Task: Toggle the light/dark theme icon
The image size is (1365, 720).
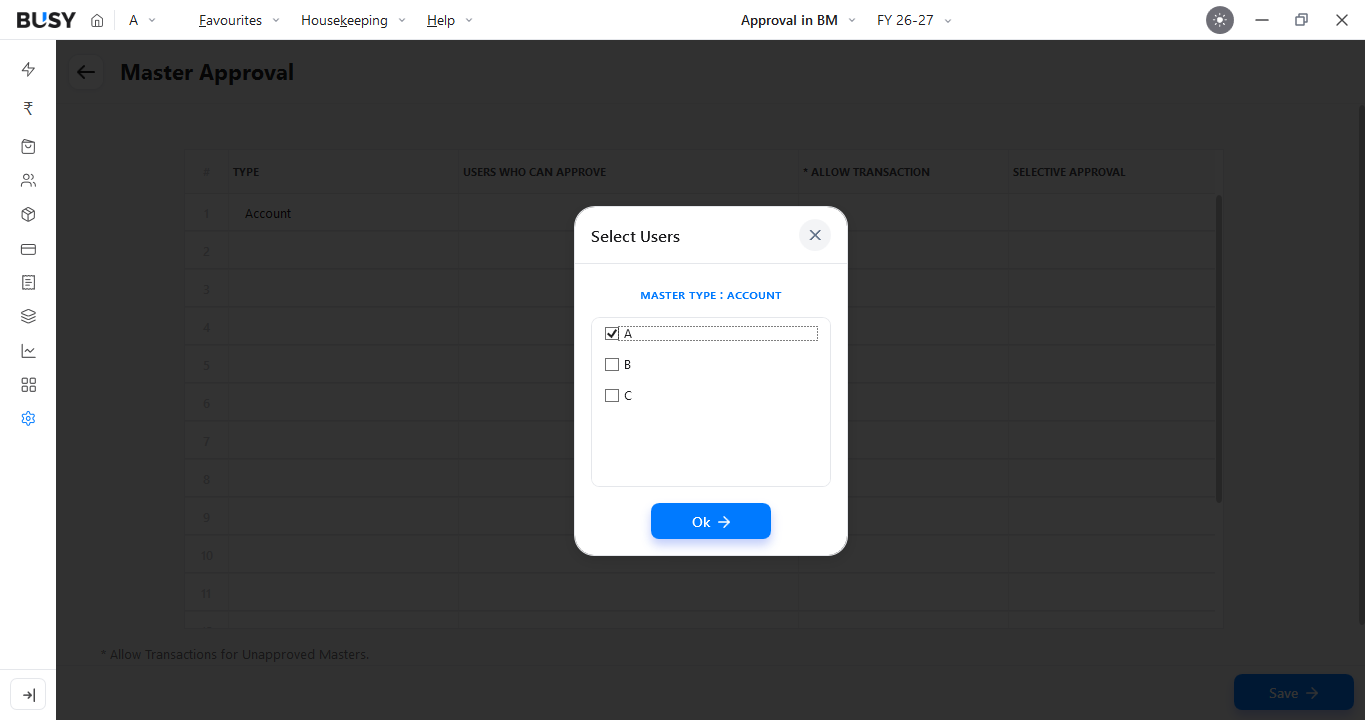Action: click(x=1220, y=20)
